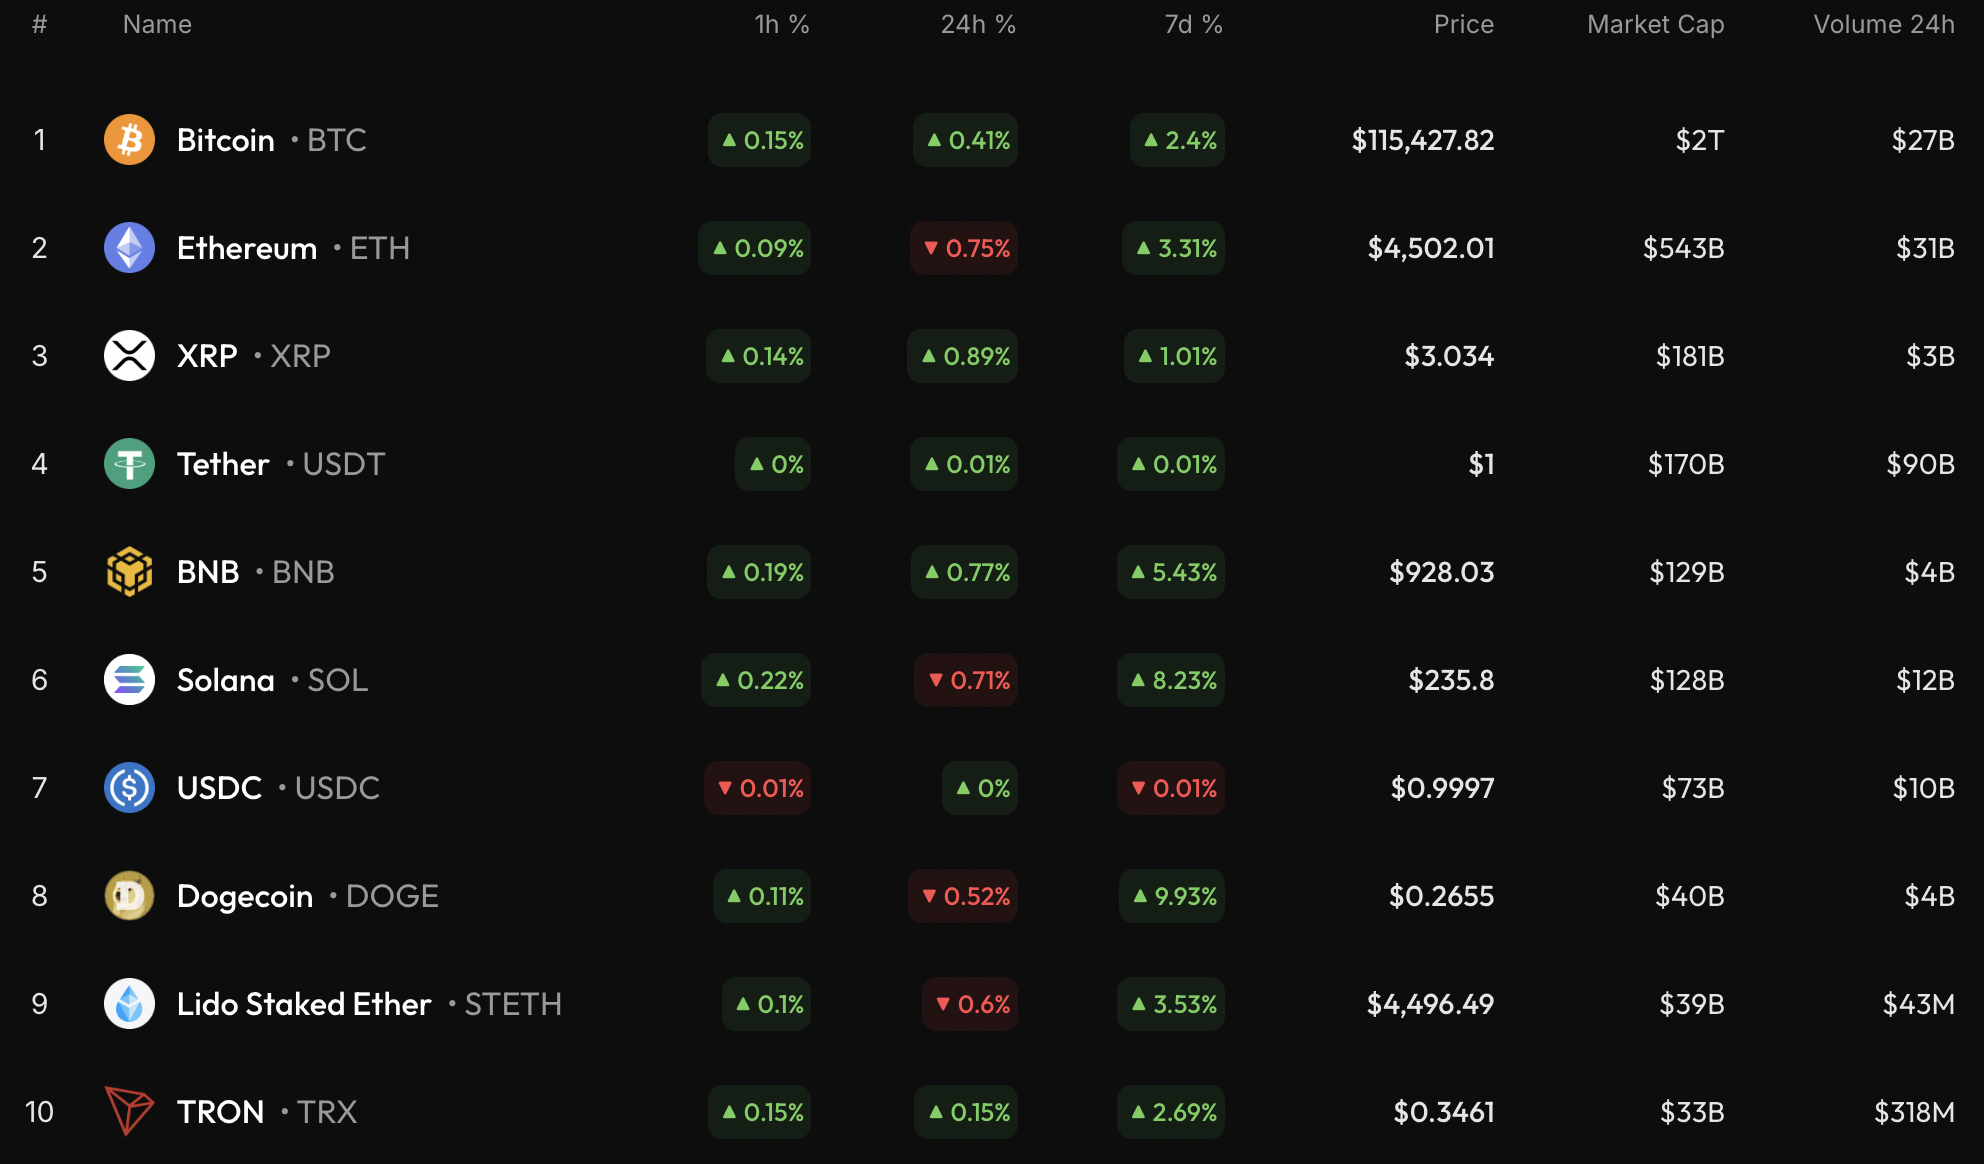Screen dimensions: 1984x1164
Task: Sort by the 1h % column header
Action: [x=781, y=24]
